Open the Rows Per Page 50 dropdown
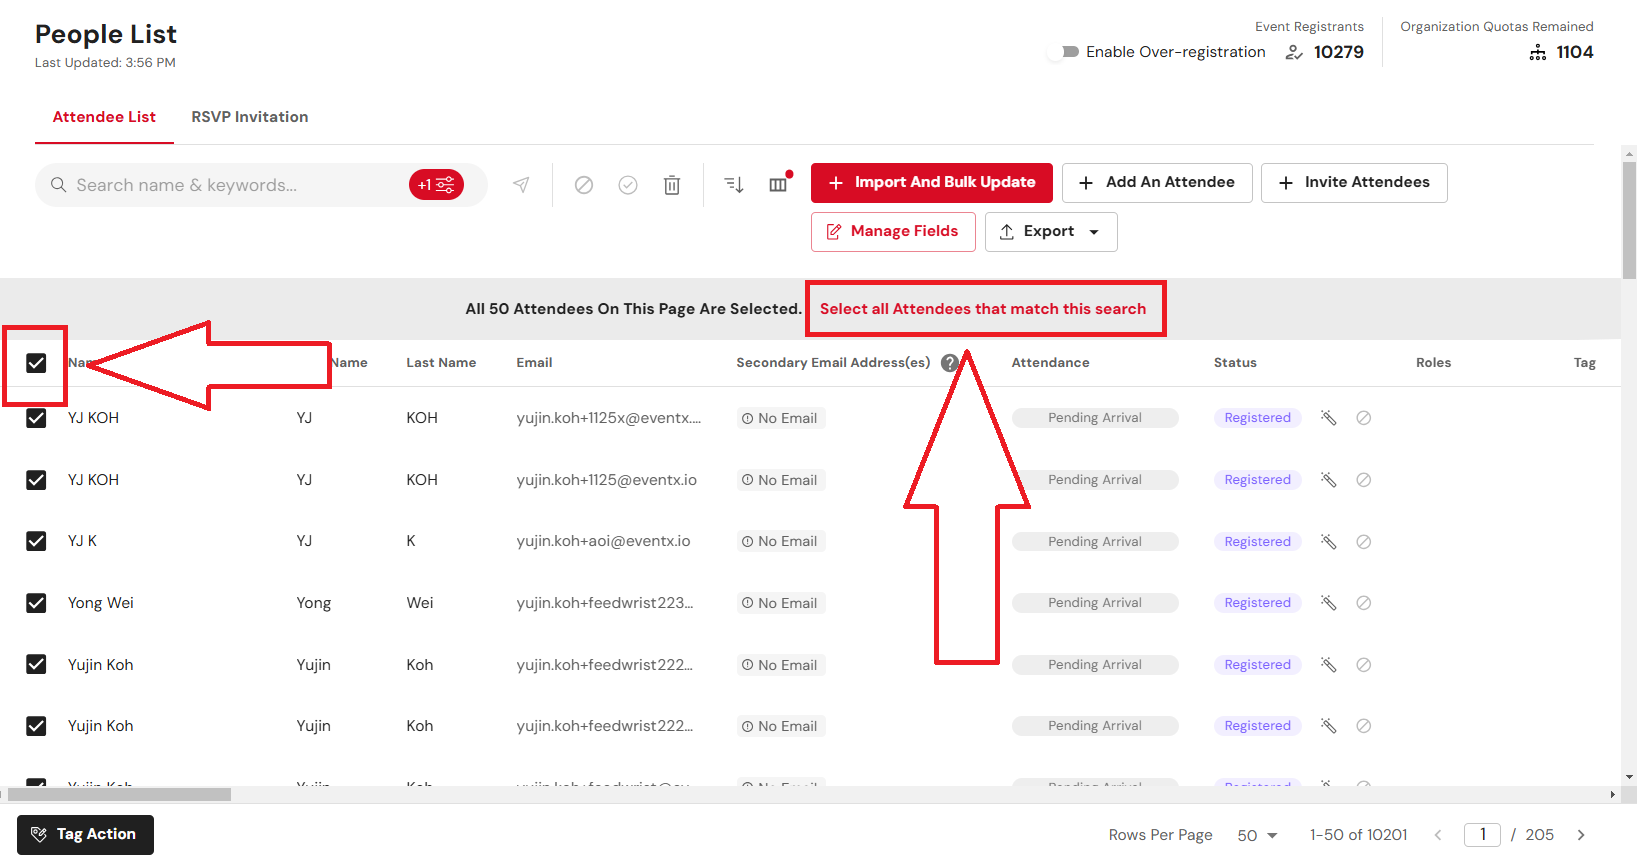The image size is (1637, 859). click(x=1257, y=835)
